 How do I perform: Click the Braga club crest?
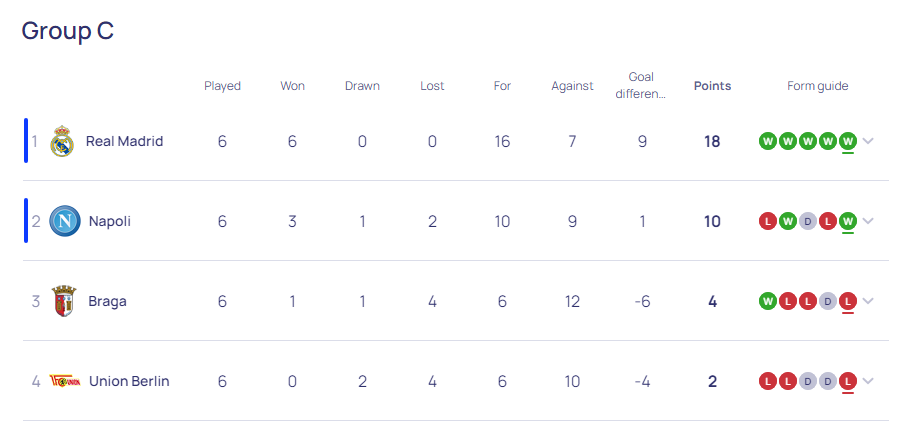tap(64, 301)
